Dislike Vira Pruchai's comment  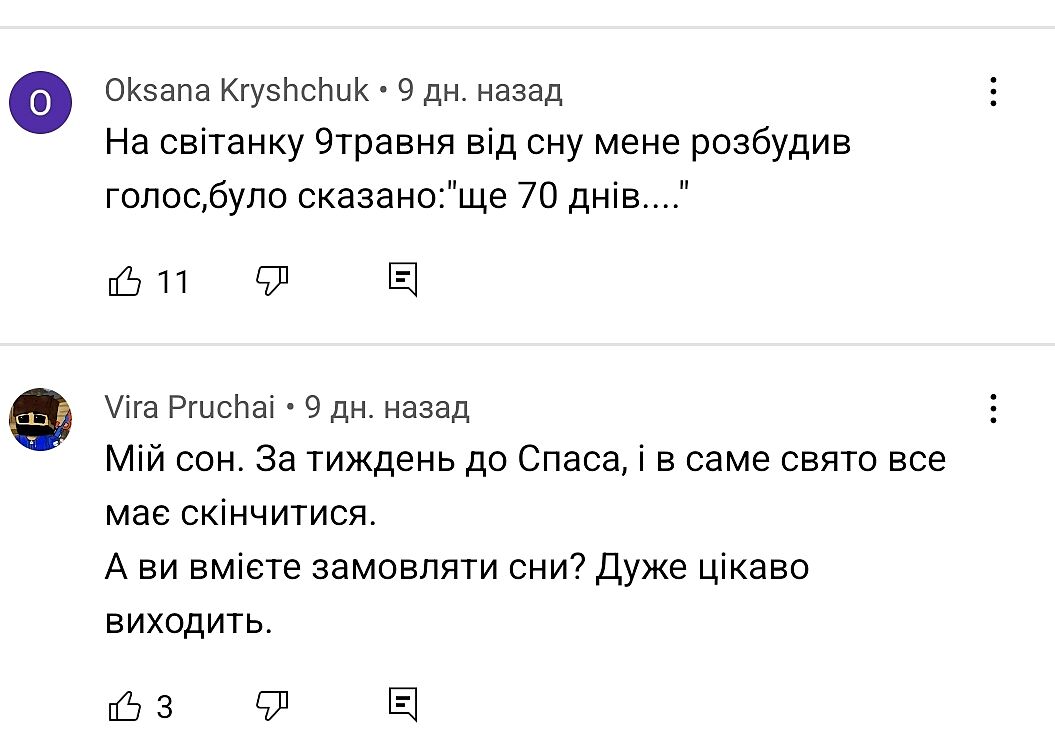tap(272, 705)
